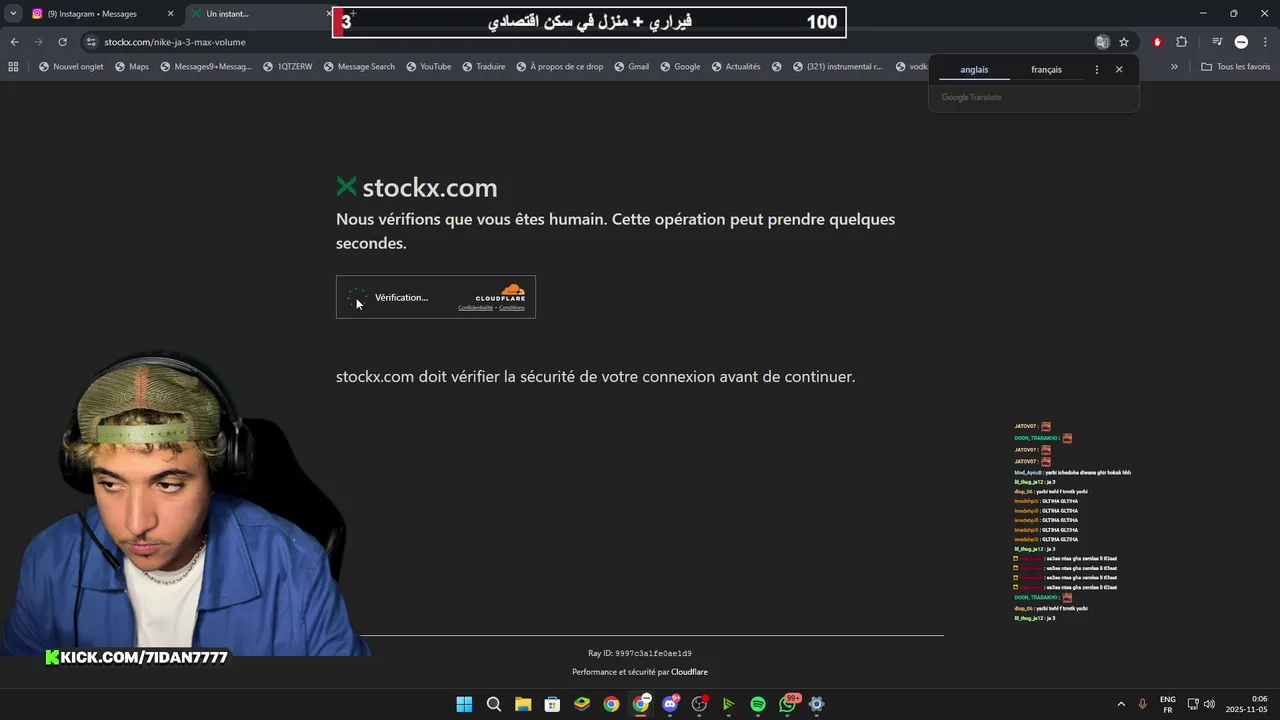Open the first Chrome icon on taskbar
1280x720 pixels.
pyautogui.click(x=611, y=704)
